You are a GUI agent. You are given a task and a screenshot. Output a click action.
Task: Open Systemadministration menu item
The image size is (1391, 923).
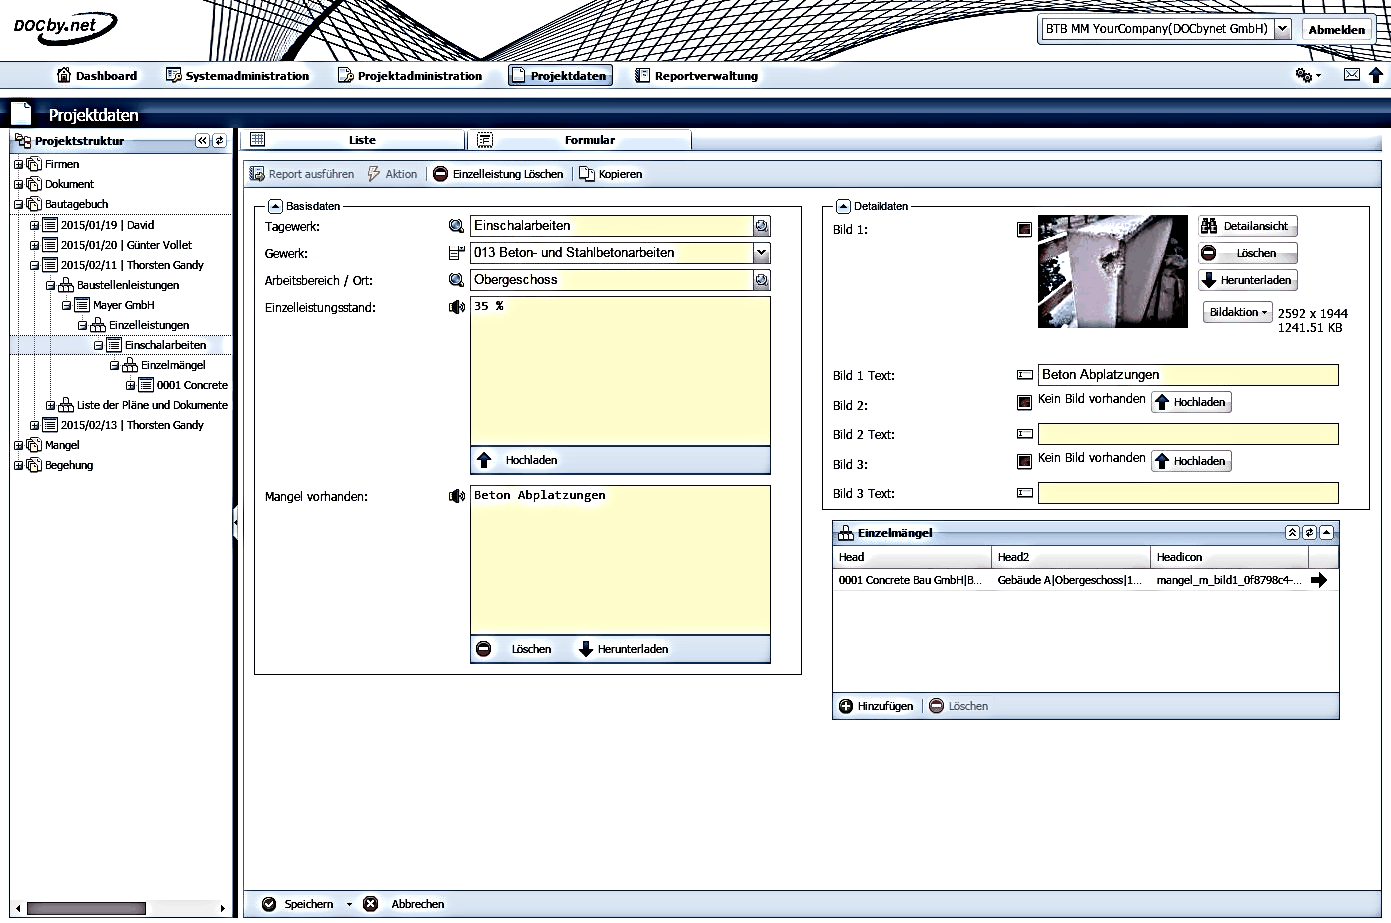[238, 76]
